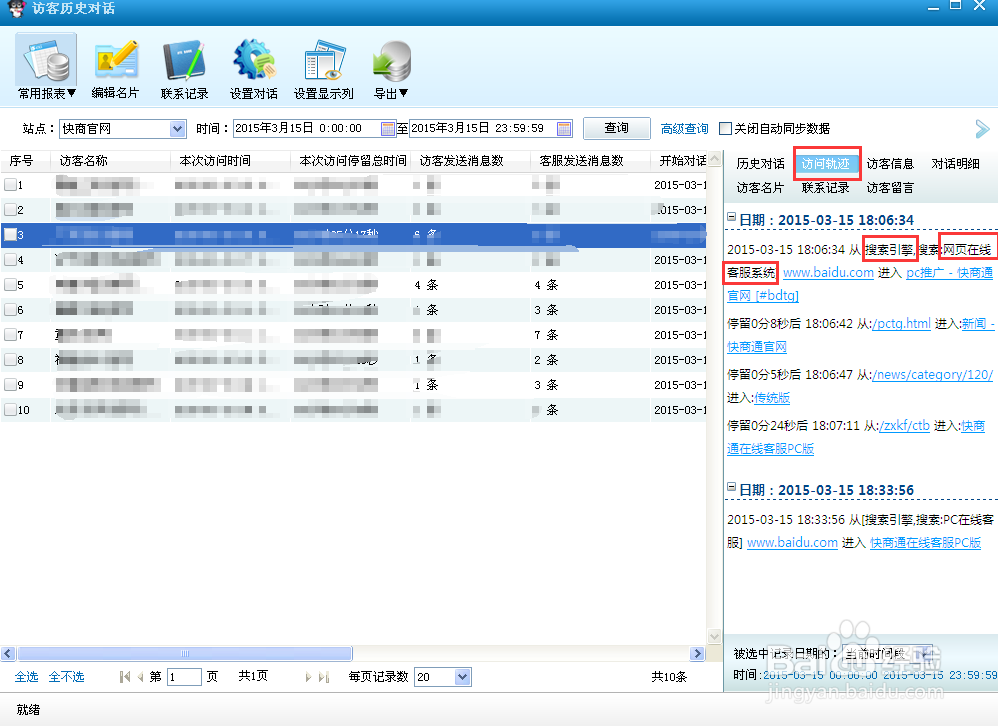Image resolution: width=998 pixels, height=726 pixels.
Task: Click the app logo in title bar
Action: (x=17, y=9)
